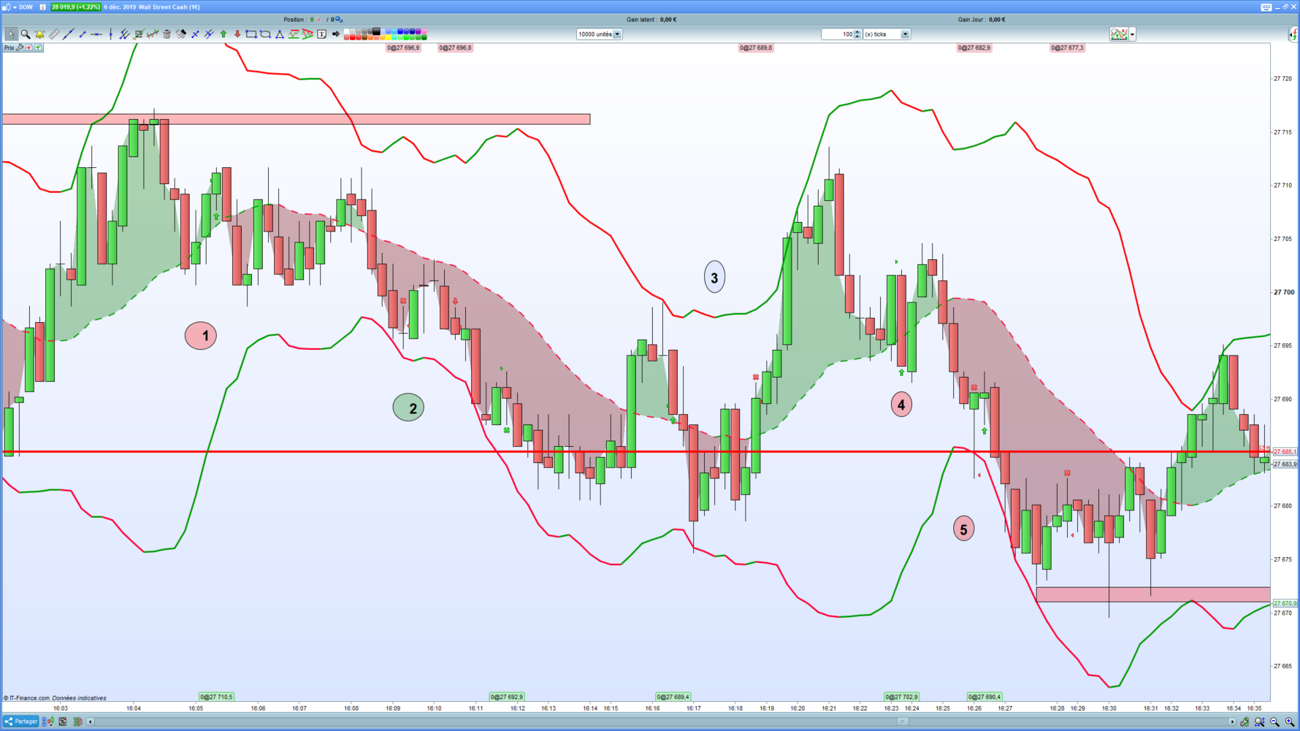Zoom out horizontally with bottom-right magnifier
1300x731 pixels.
(1275, 722)
